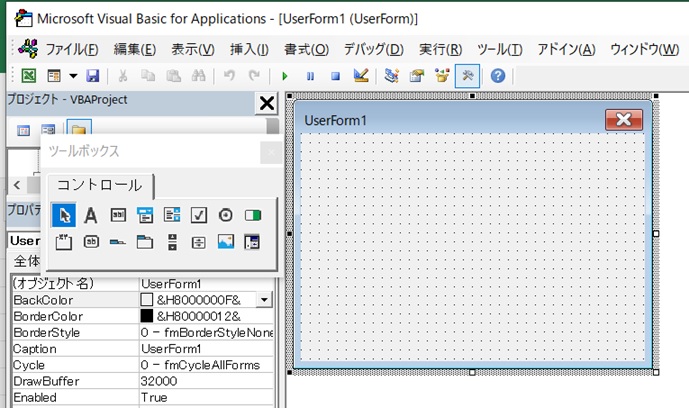
Task: Choose the CommandButton tool in toolbox
Action: (91, 242)
